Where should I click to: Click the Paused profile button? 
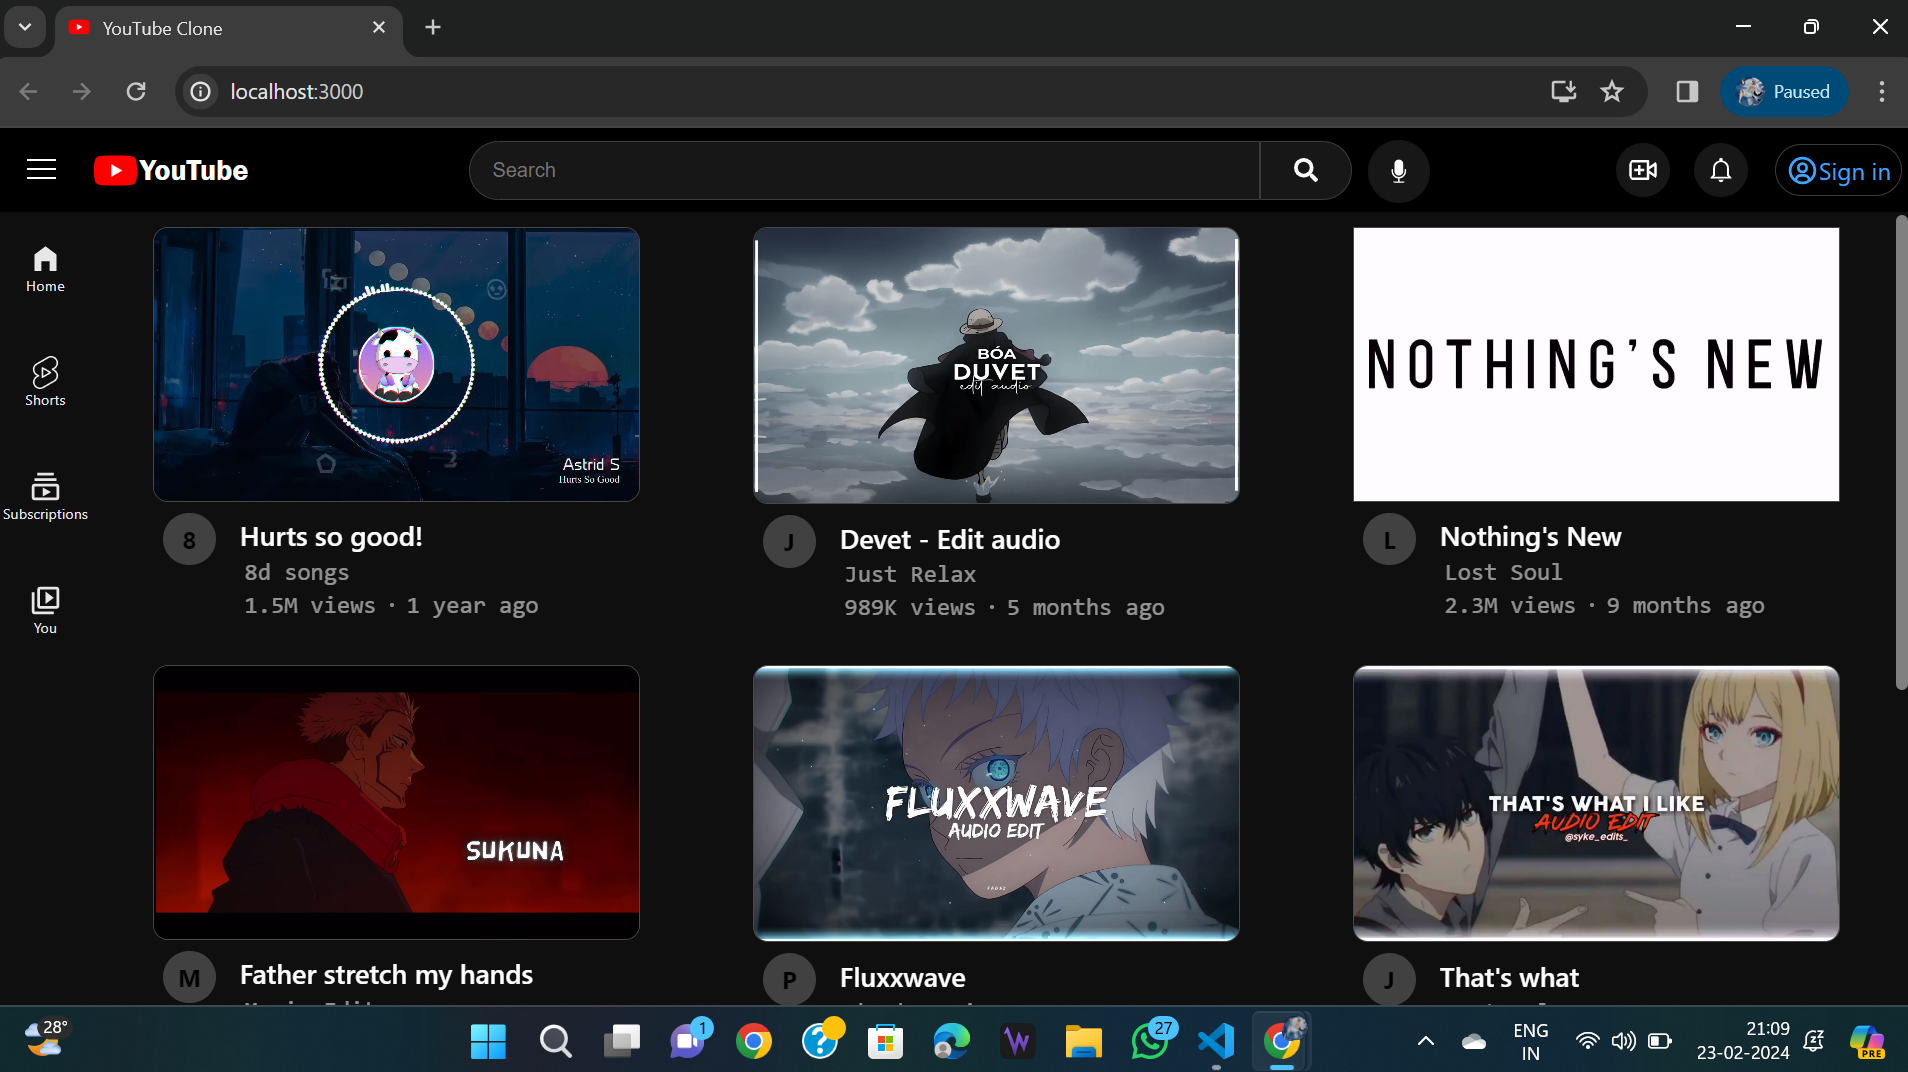click(x=1784, y=92)
